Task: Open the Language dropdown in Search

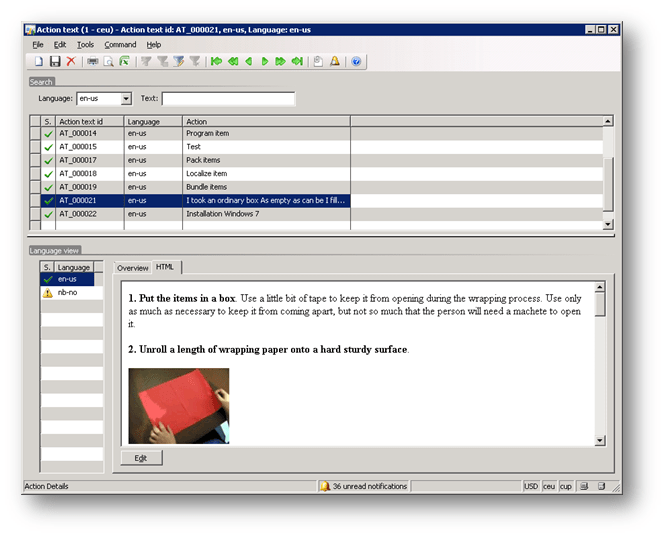Action: (x=126, y=99)
